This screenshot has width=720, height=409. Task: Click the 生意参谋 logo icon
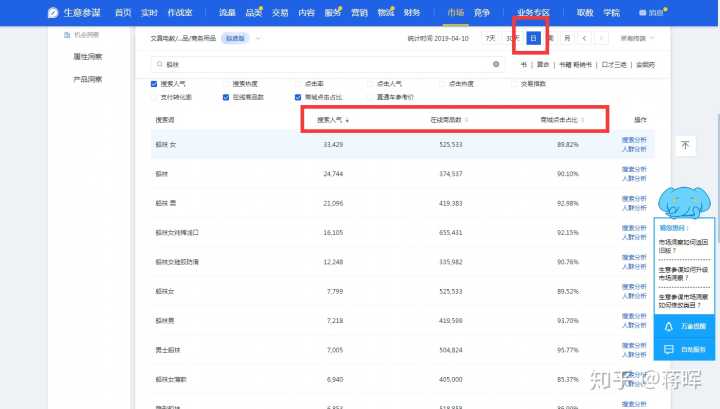(53, 13)
